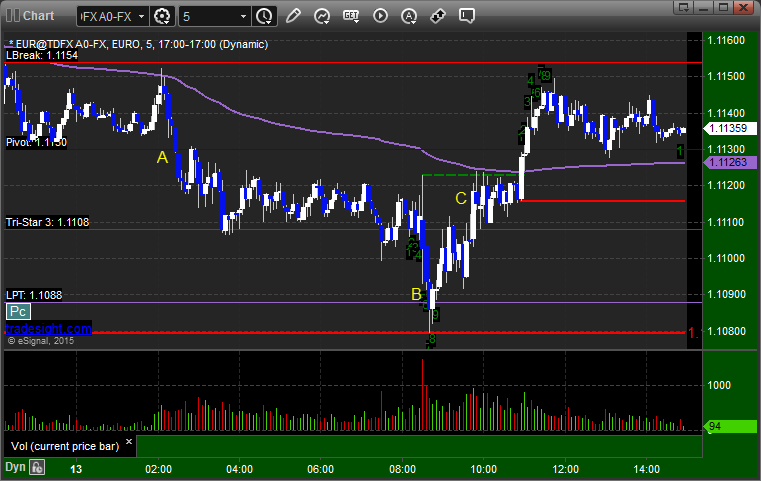The width and height of the screenshot is (761, 481).
Task: Click the comment bubble icon in toolbar
Action: point(467,16)
